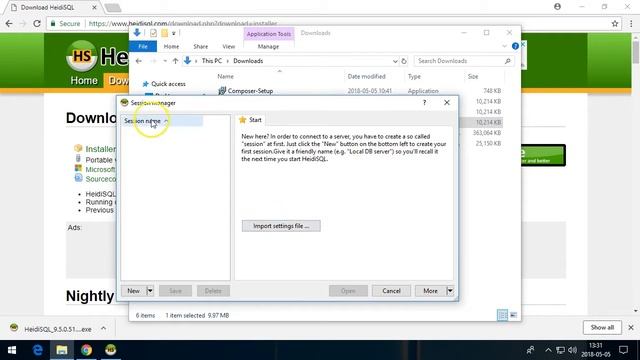This screenshot has height=360, width=640.
Task: Open Windows Start menu
Action: pyautogui.click(x=12, y=350)
